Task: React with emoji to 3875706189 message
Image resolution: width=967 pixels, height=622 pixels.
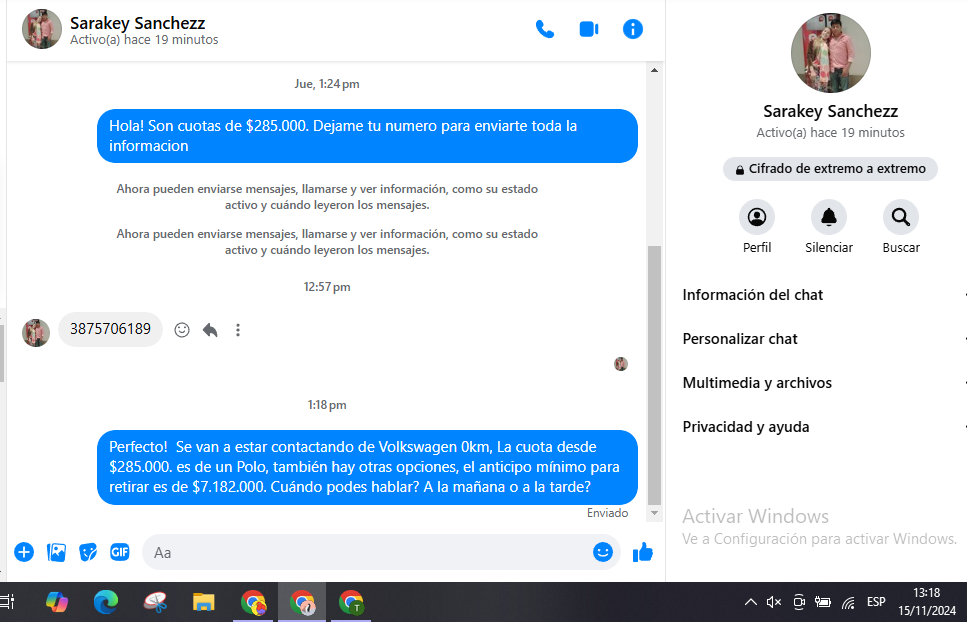Action: [182, 330]
